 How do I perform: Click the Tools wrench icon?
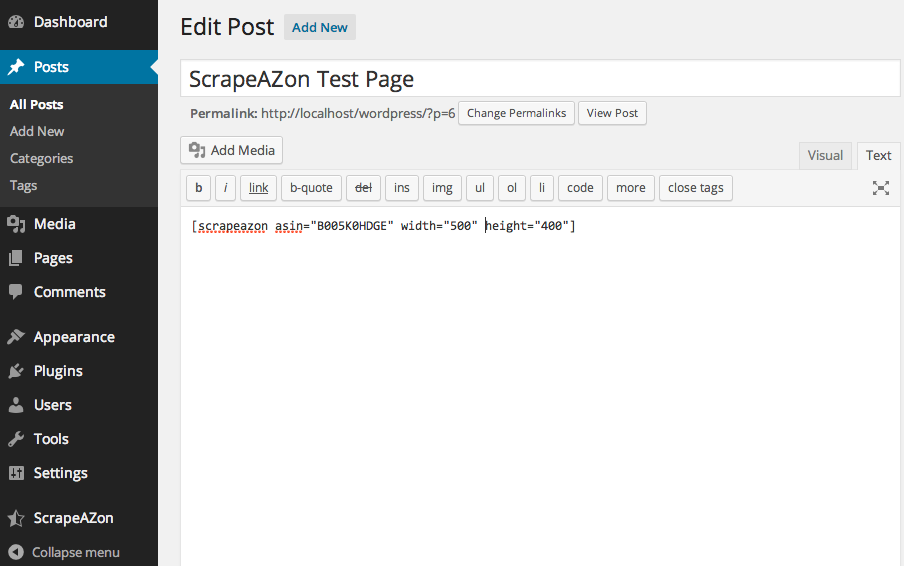pyautogui.click(x=16, y=439)
